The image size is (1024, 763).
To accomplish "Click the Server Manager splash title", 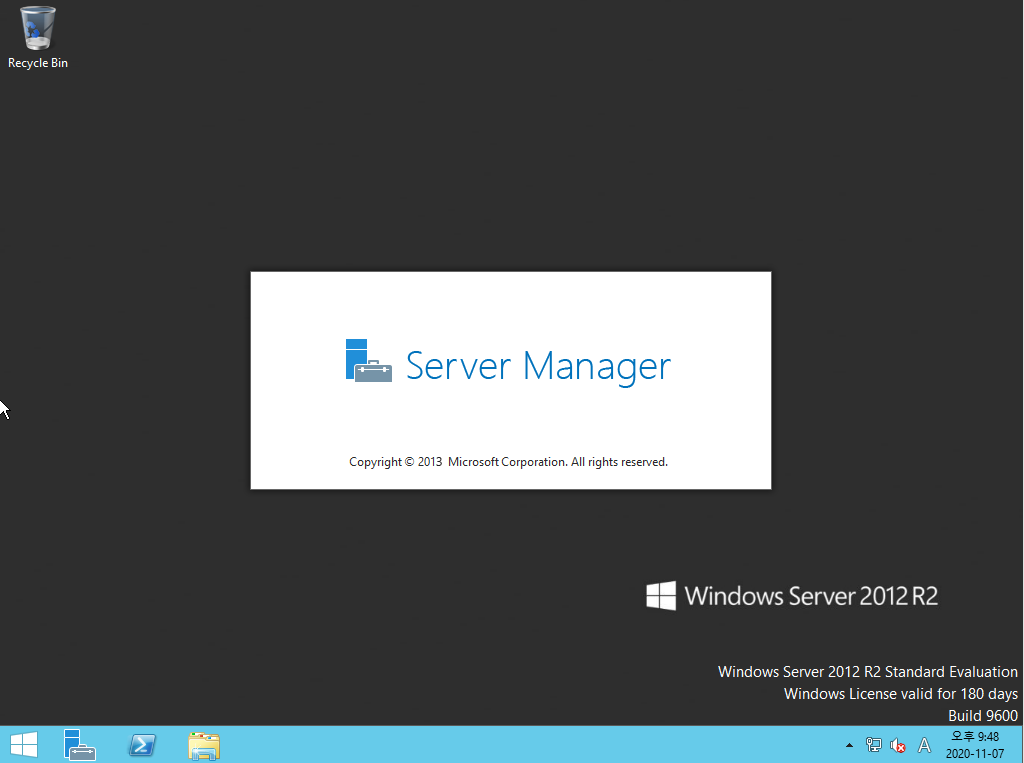I will [x=538, y=366].
